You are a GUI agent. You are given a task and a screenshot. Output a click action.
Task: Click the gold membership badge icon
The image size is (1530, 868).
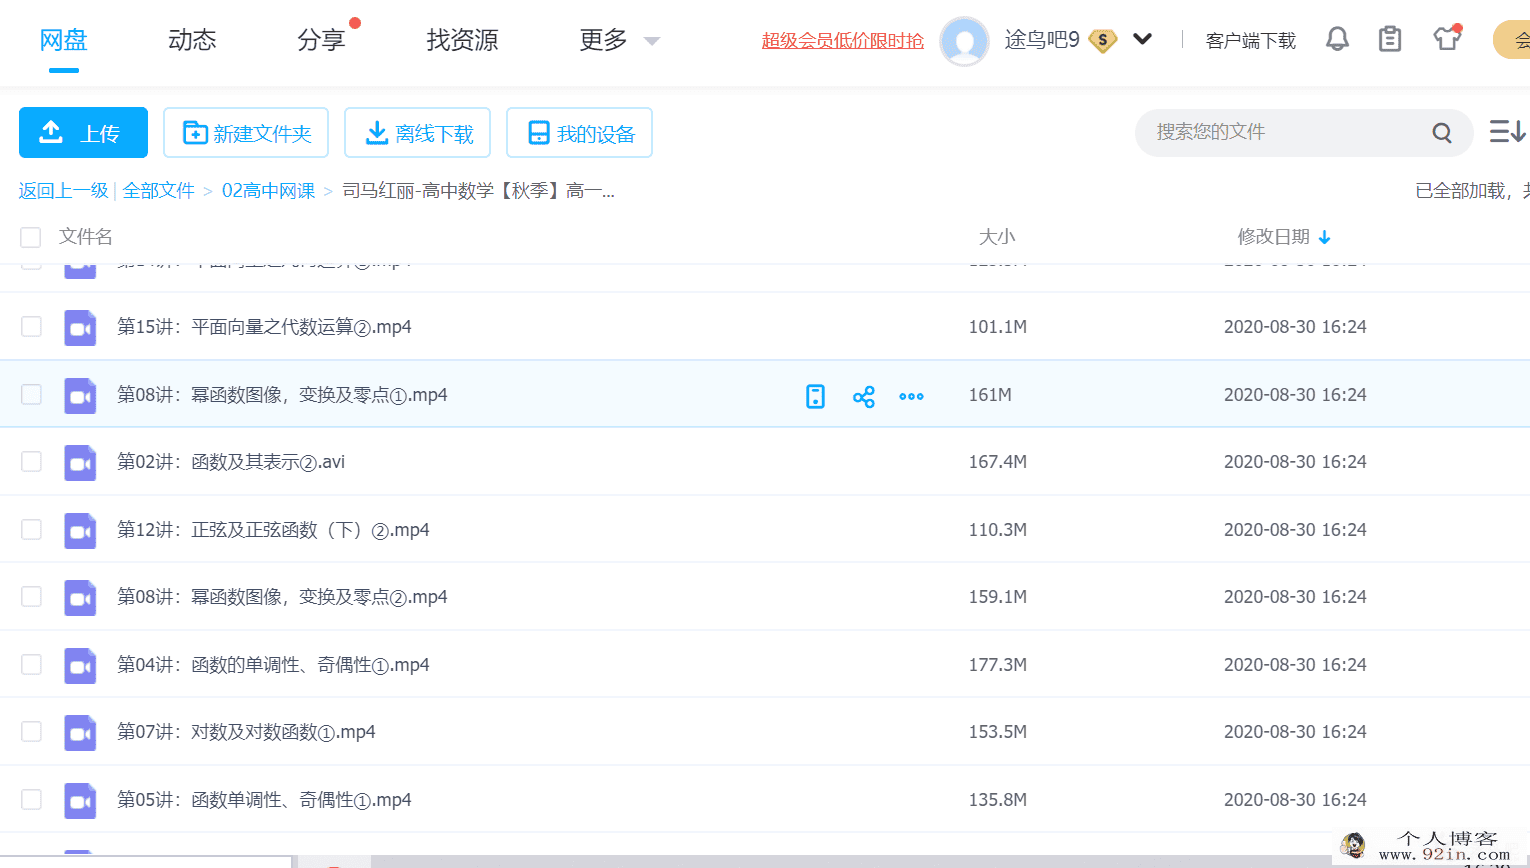(1102, 41)
